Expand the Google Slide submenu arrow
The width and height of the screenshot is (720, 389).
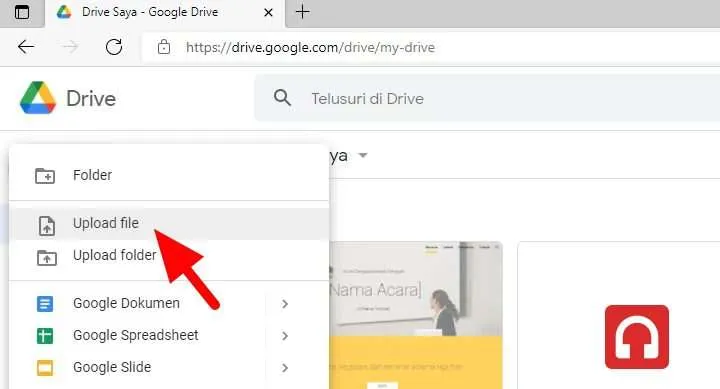click(x=285, y=368)
